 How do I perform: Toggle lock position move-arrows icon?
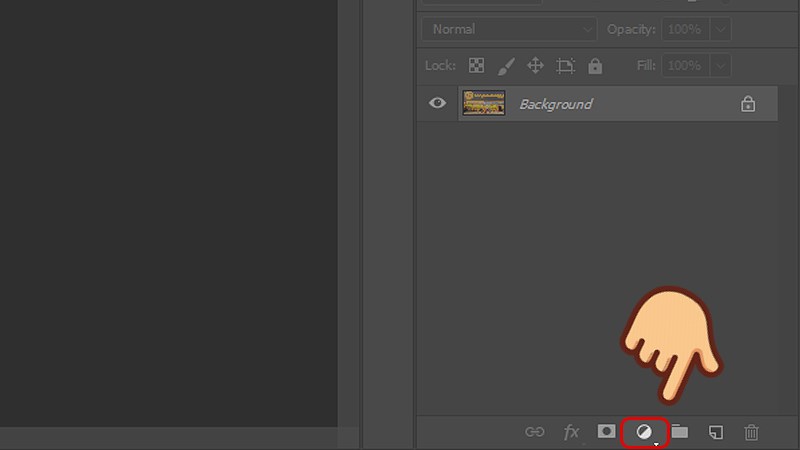pyautogui.click(x=535, y=66)
